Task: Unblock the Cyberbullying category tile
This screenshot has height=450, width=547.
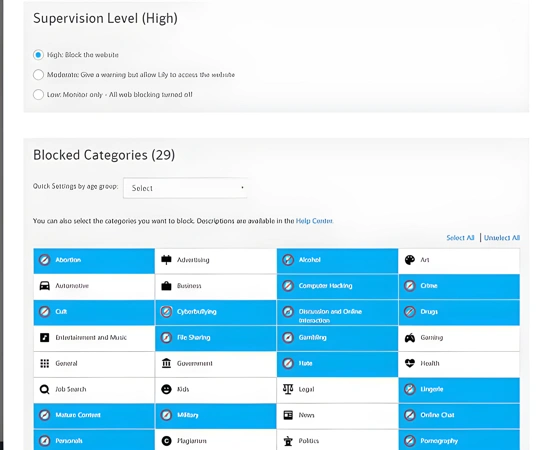Action: point(216,312)
